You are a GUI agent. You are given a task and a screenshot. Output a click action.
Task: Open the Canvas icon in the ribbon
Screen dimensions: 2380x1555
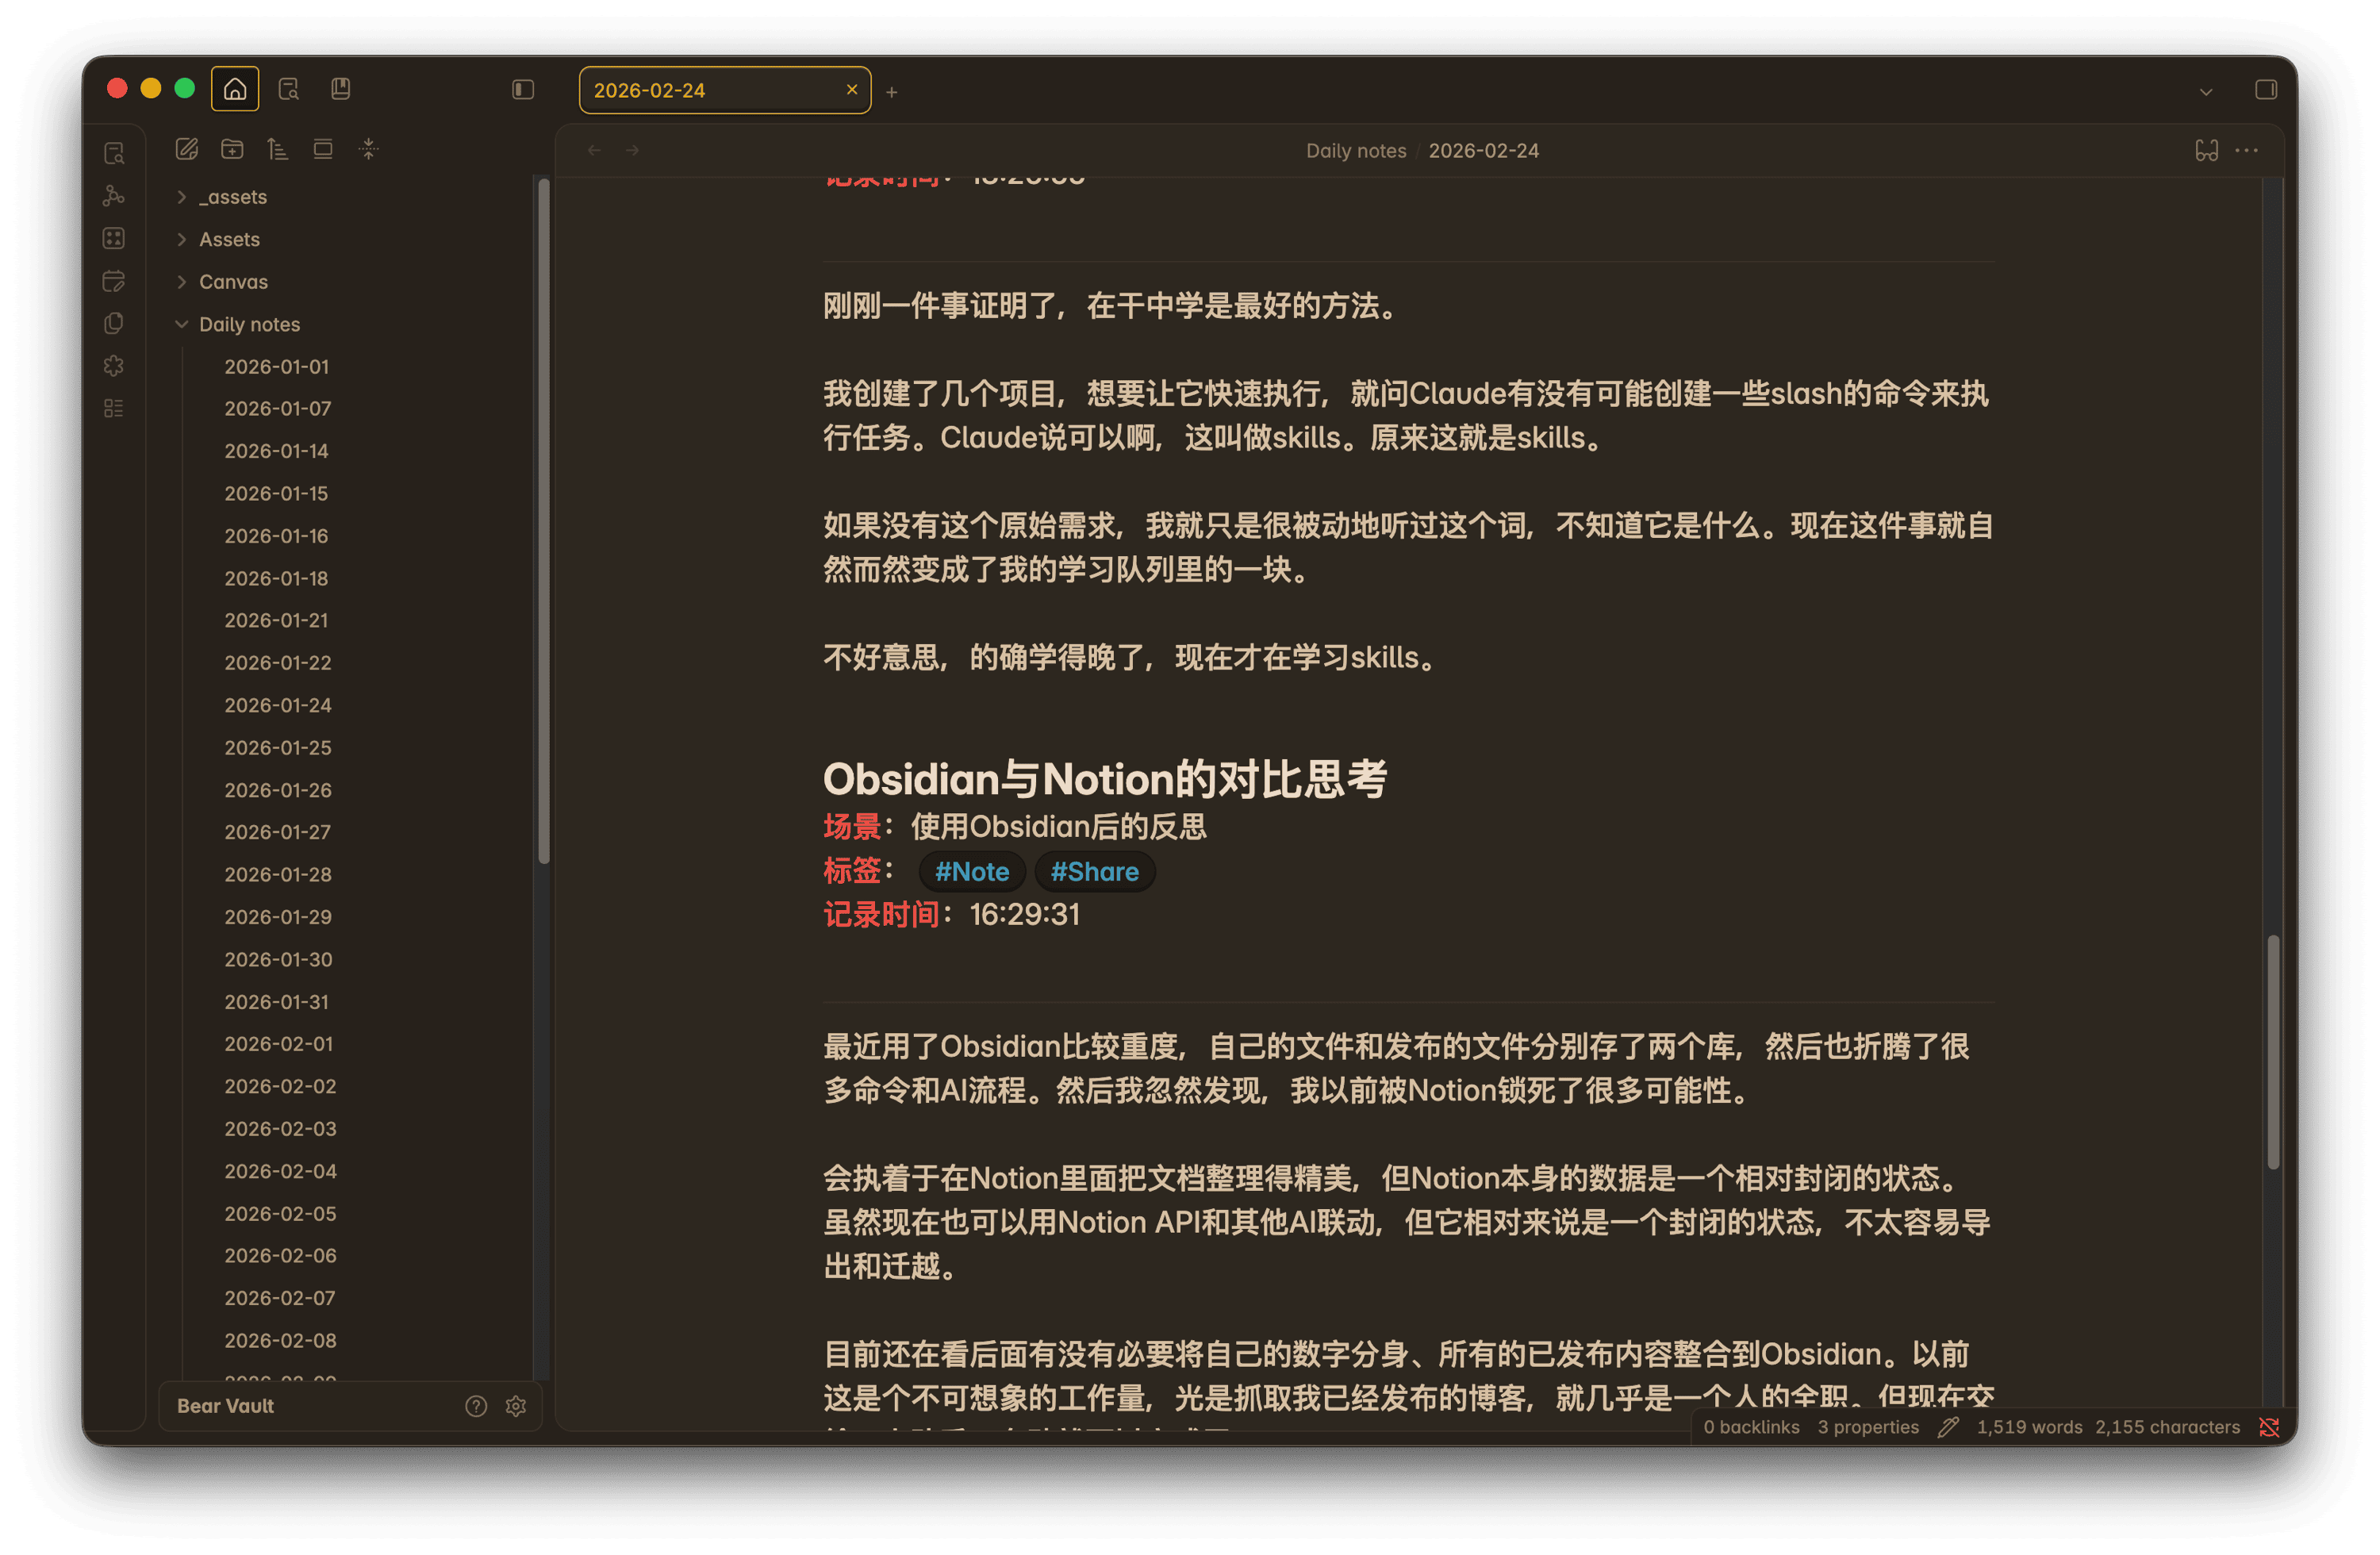click(114, 238)
